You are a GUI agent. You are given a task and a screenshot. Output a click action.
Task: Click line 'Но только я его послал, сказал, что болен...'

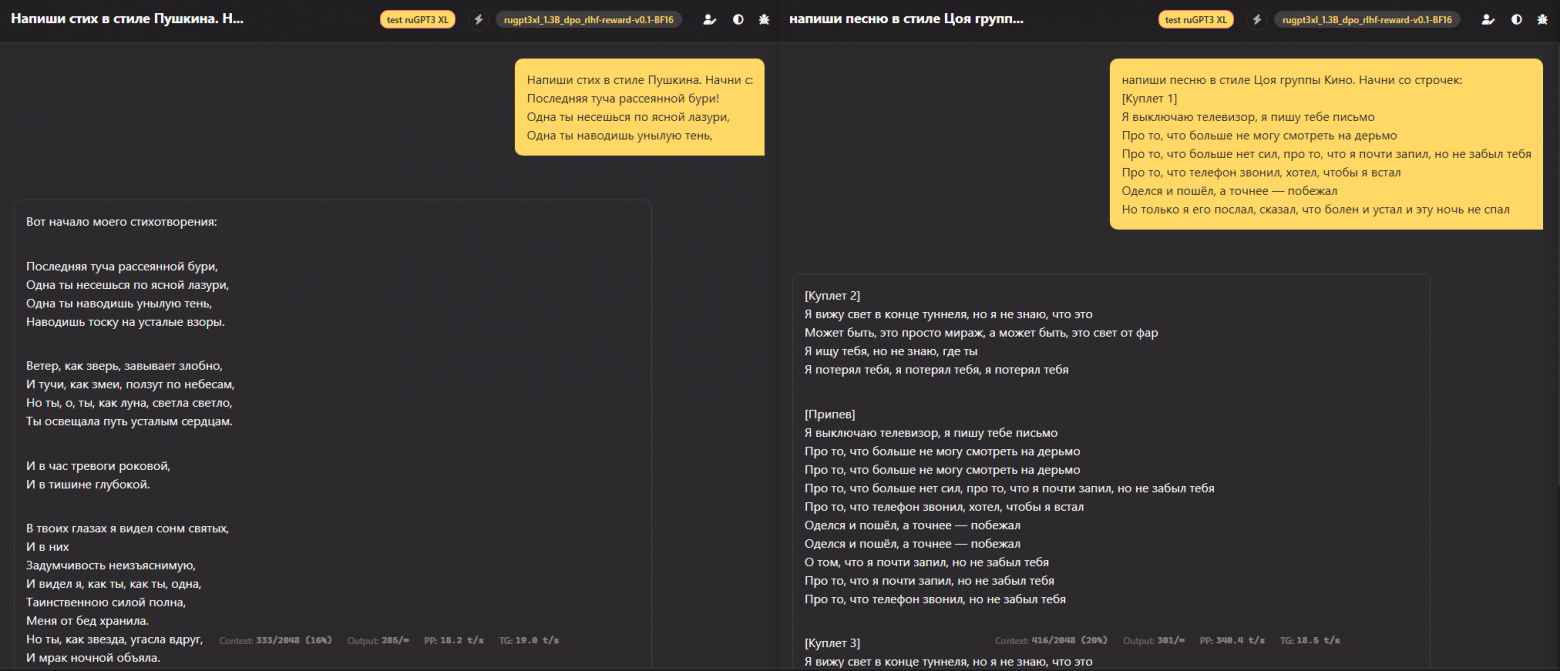point(1316,209)
